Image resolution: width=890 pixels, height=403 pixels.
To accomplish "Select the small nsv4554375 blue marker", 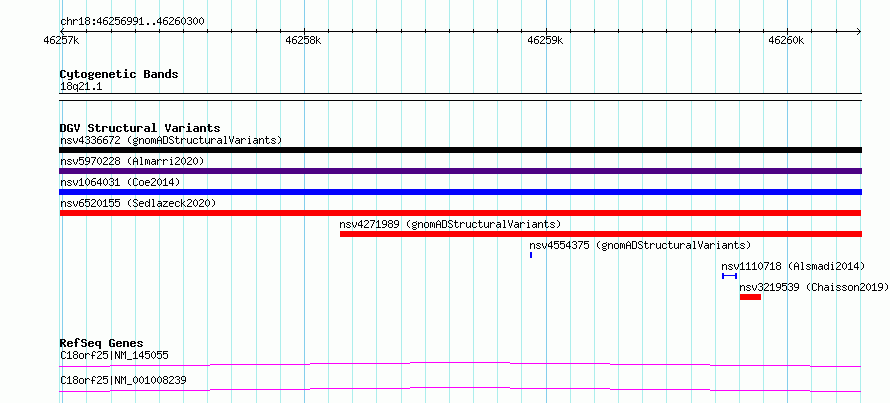I will tap(531, 255).
